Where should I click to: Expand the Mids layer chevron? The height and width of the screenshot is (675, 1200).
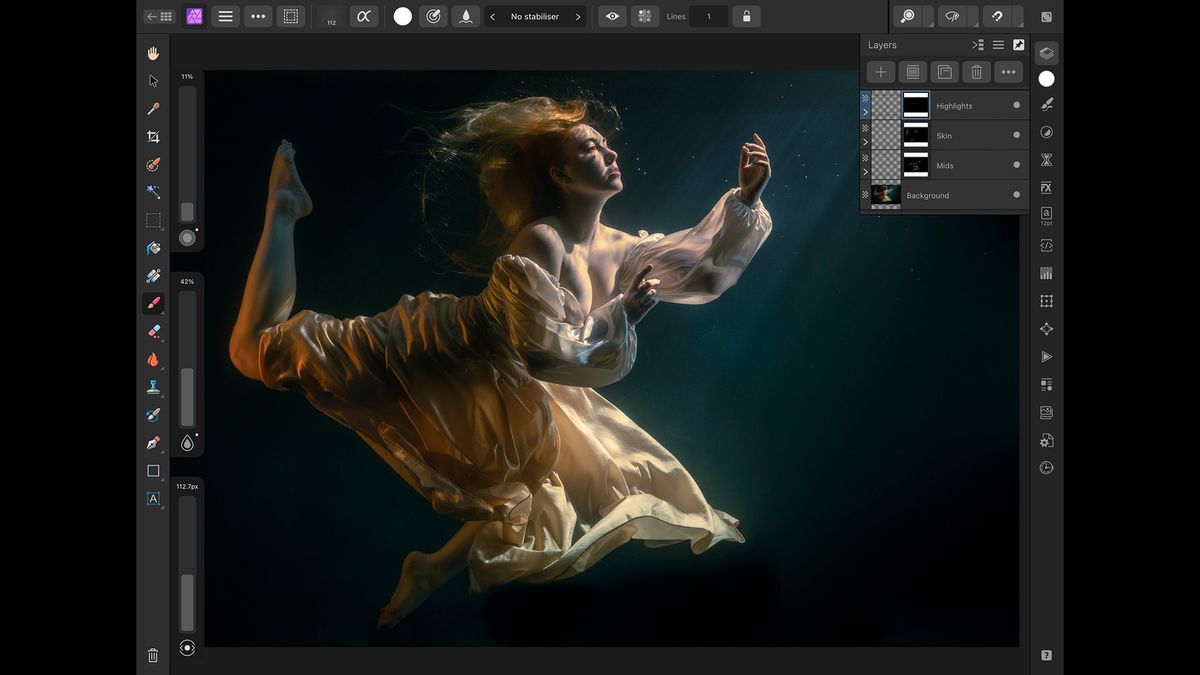(866, 171)
